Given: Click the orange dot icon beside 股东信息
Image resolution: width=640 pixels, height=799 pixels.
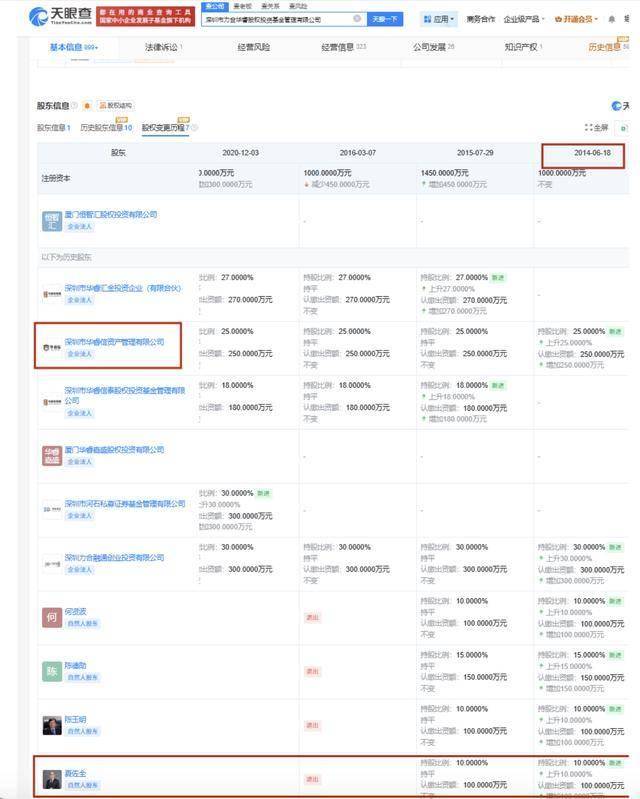Looking at the screenshot, I should (87, 105).
